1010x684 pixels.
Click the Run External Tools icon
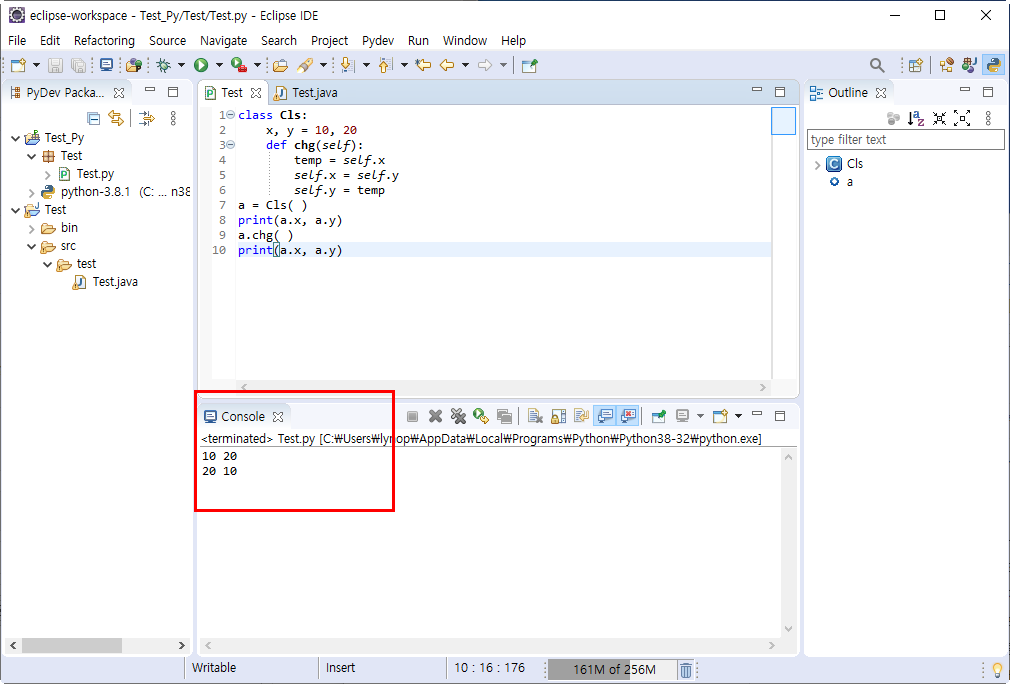pos(239,65)
